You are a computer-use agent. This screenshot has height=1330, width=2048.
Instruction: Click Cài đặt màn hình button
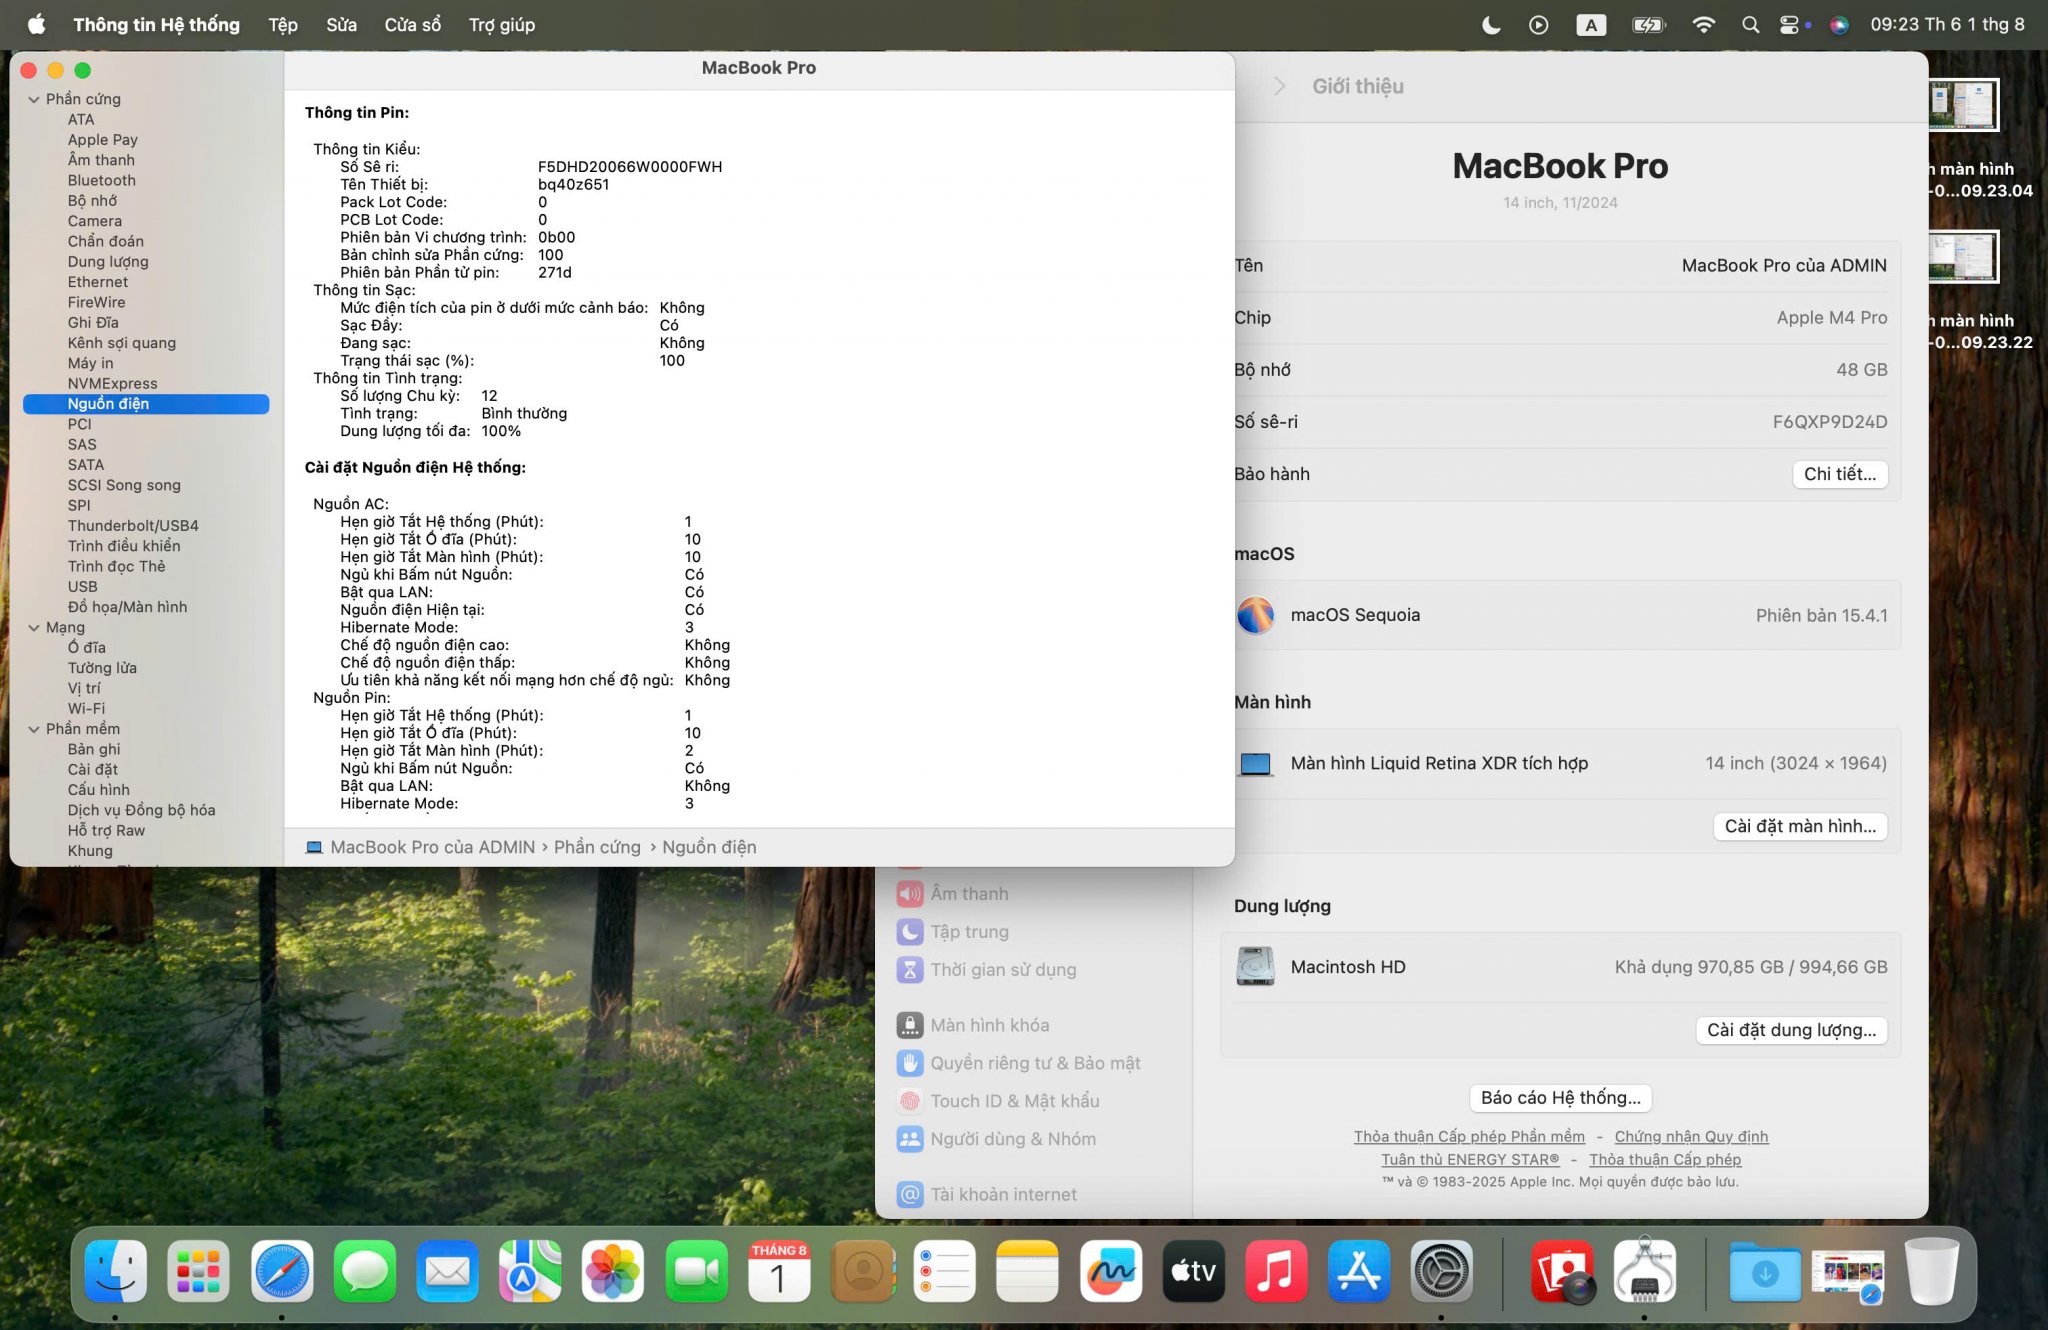1800,826
